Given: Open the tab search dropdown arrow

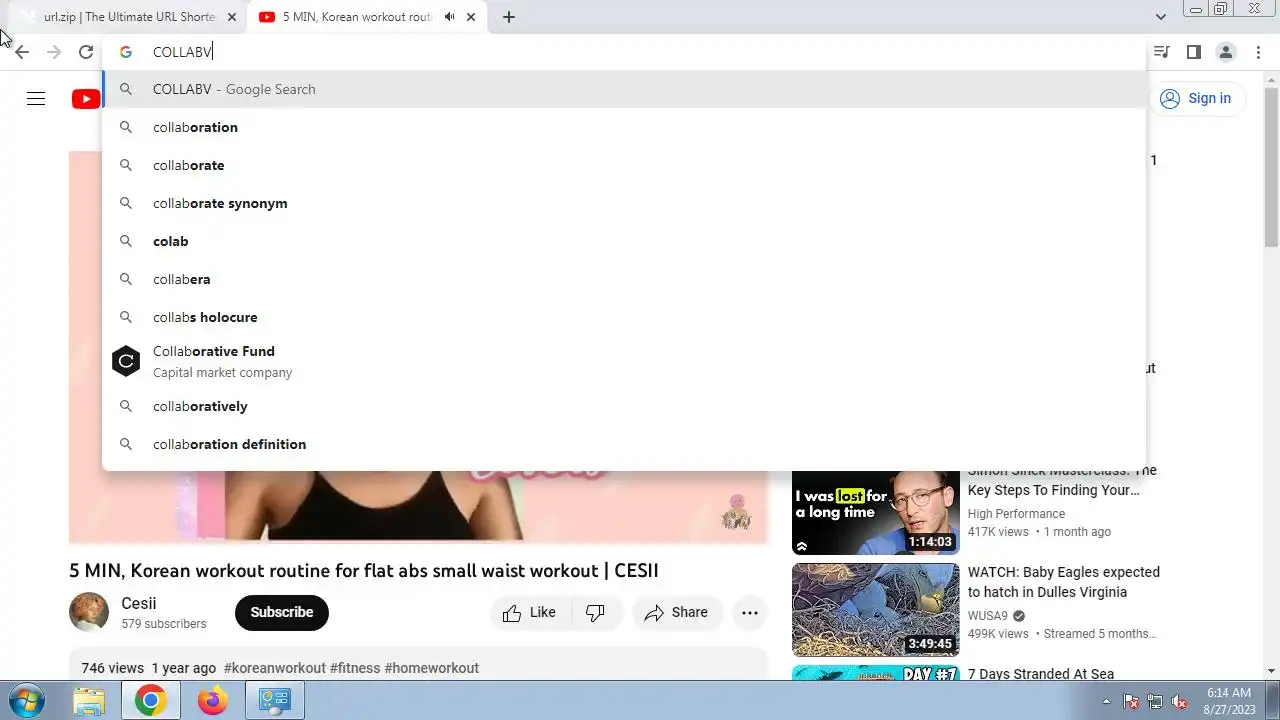Looking at the screenshot, I should [x=1160, y=17].
